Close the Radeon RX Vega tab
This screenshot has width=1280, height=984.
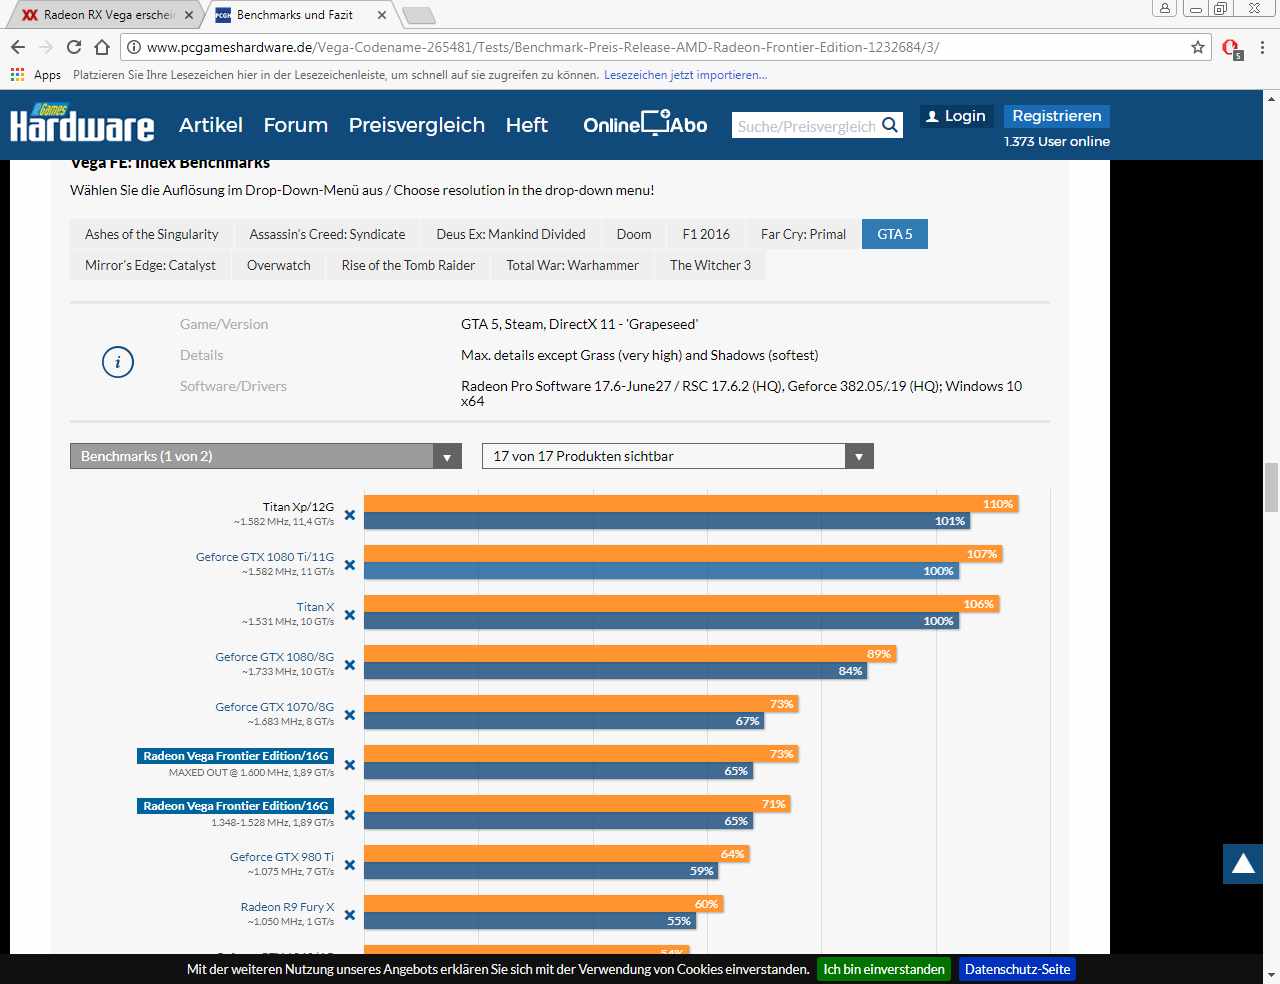(189, 15)
